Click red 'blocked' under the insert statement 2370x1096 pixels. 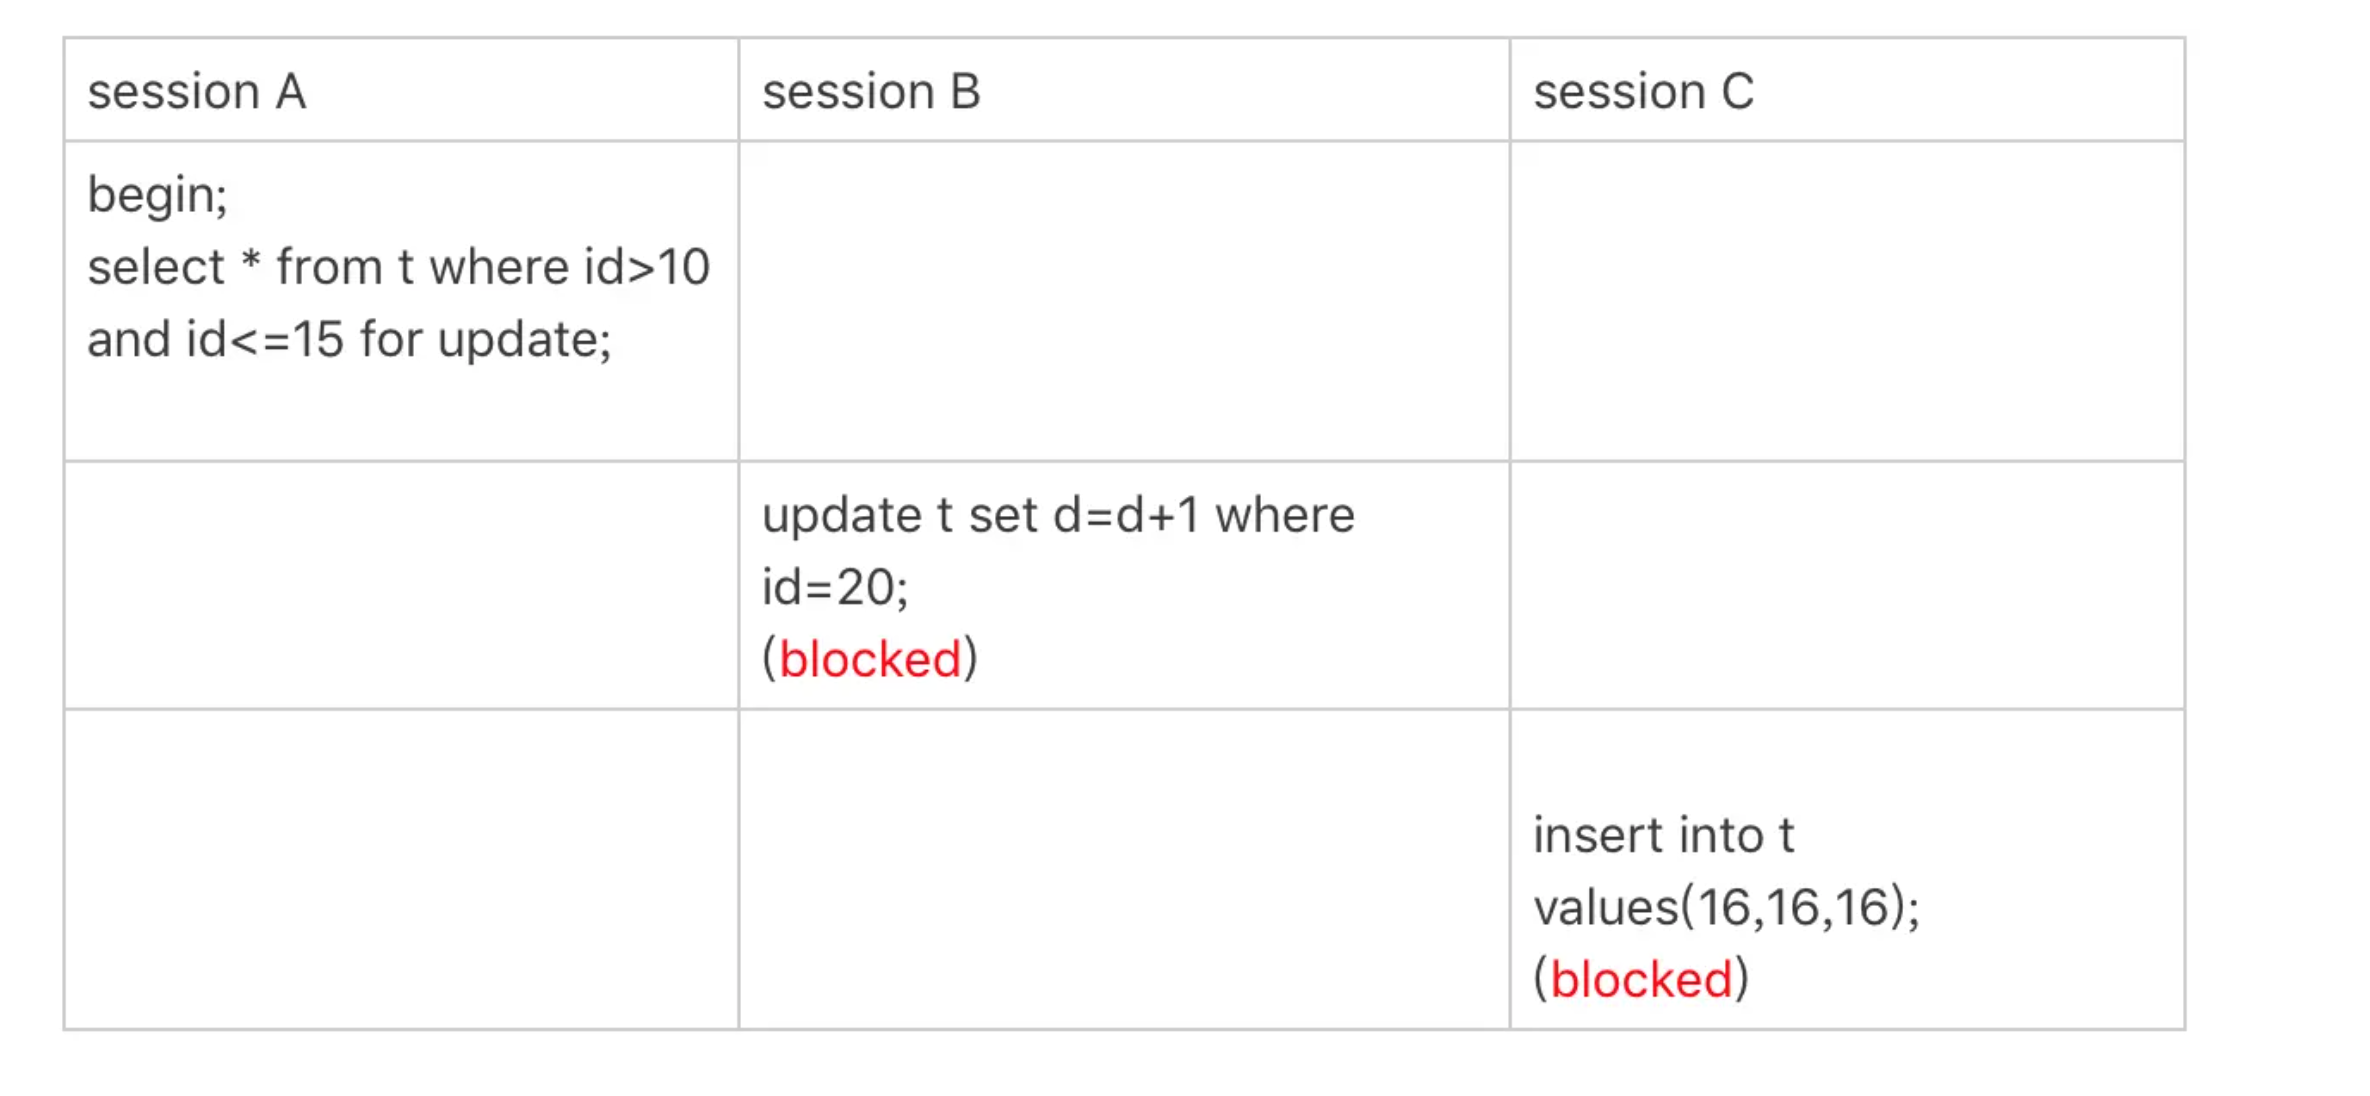[1641, 979]
